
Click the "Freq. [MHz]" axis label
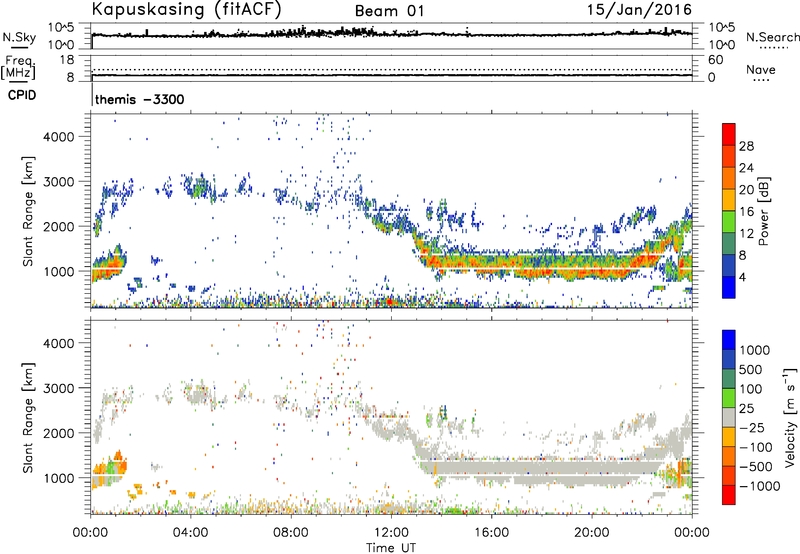pyautogui.click(x=18, y=67)
